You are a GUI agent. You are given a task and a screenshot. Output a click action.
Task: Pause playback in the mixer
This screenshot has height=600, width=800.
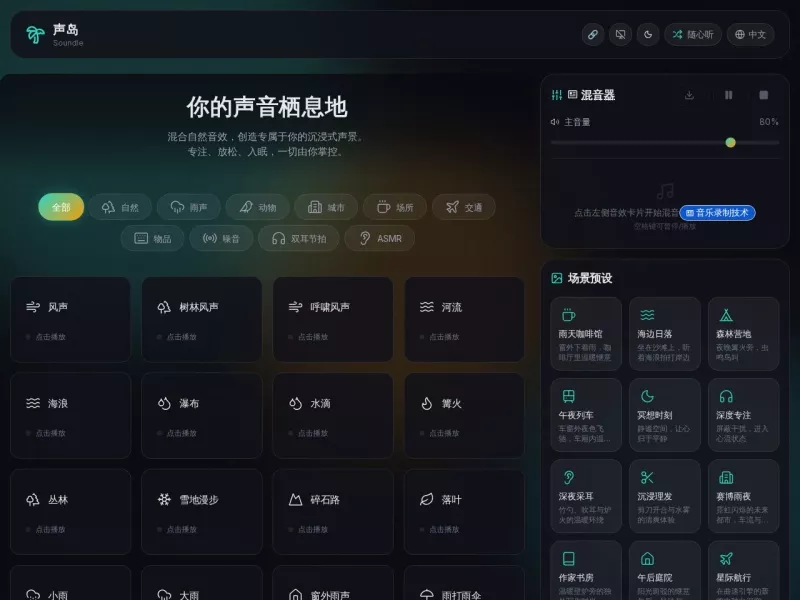[729, 95]
